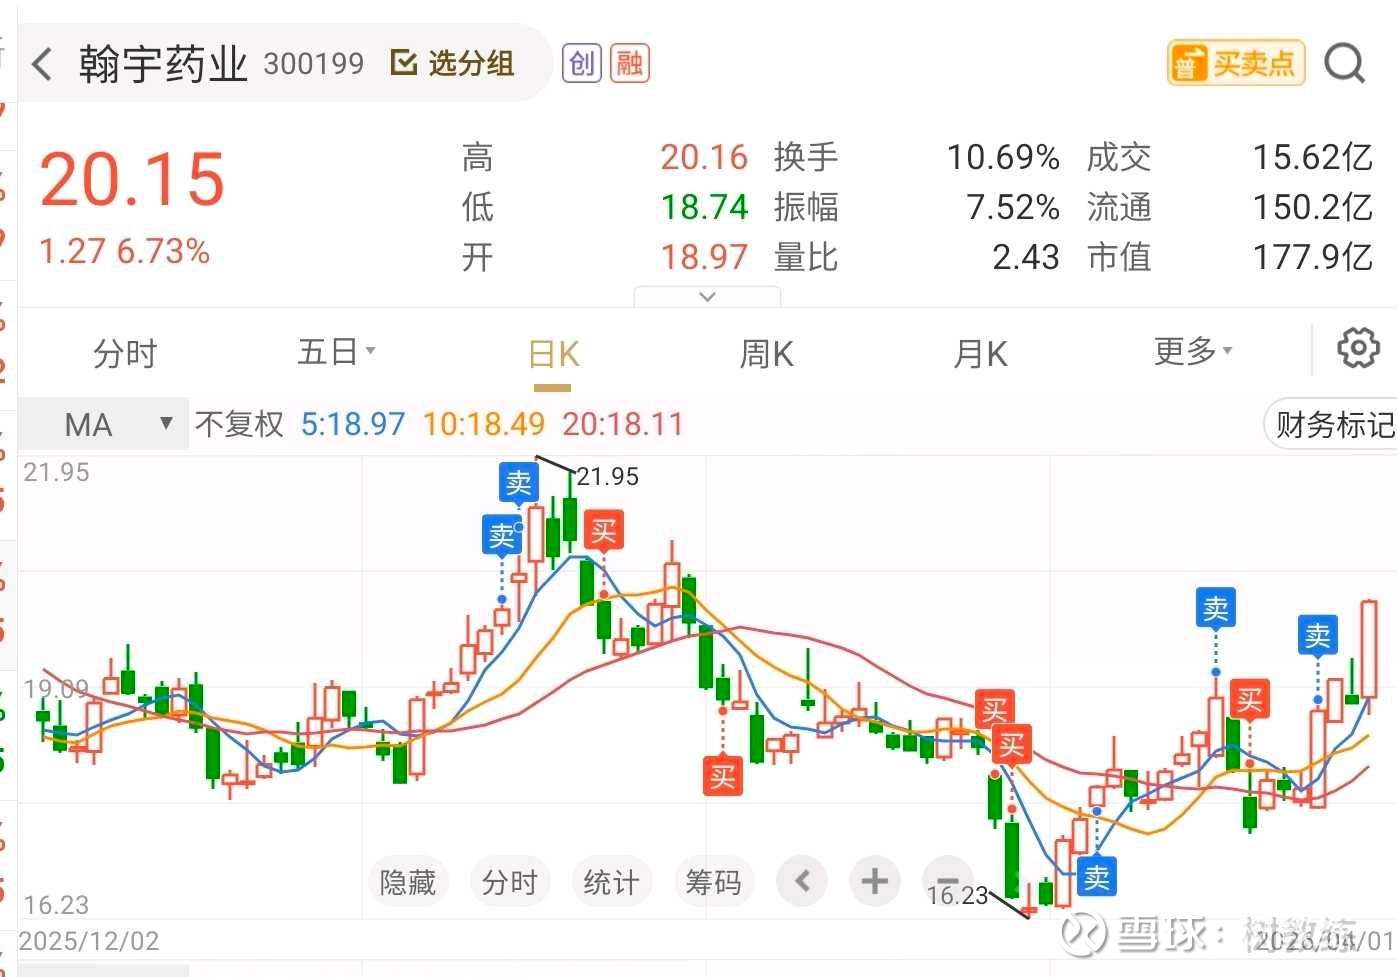The width and height of the screenshot is (1397, 977).
Task: Tap the high price value 20.16
Action: coord(704,157)
